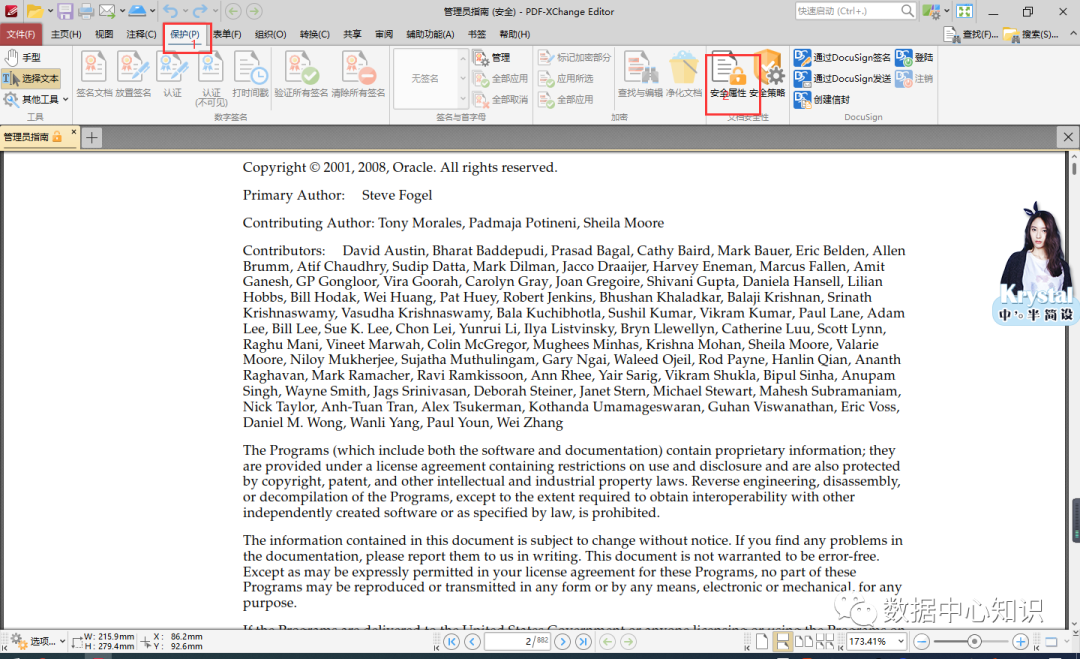Click Certify (认证) visible icon

click(x=172, y=74)
